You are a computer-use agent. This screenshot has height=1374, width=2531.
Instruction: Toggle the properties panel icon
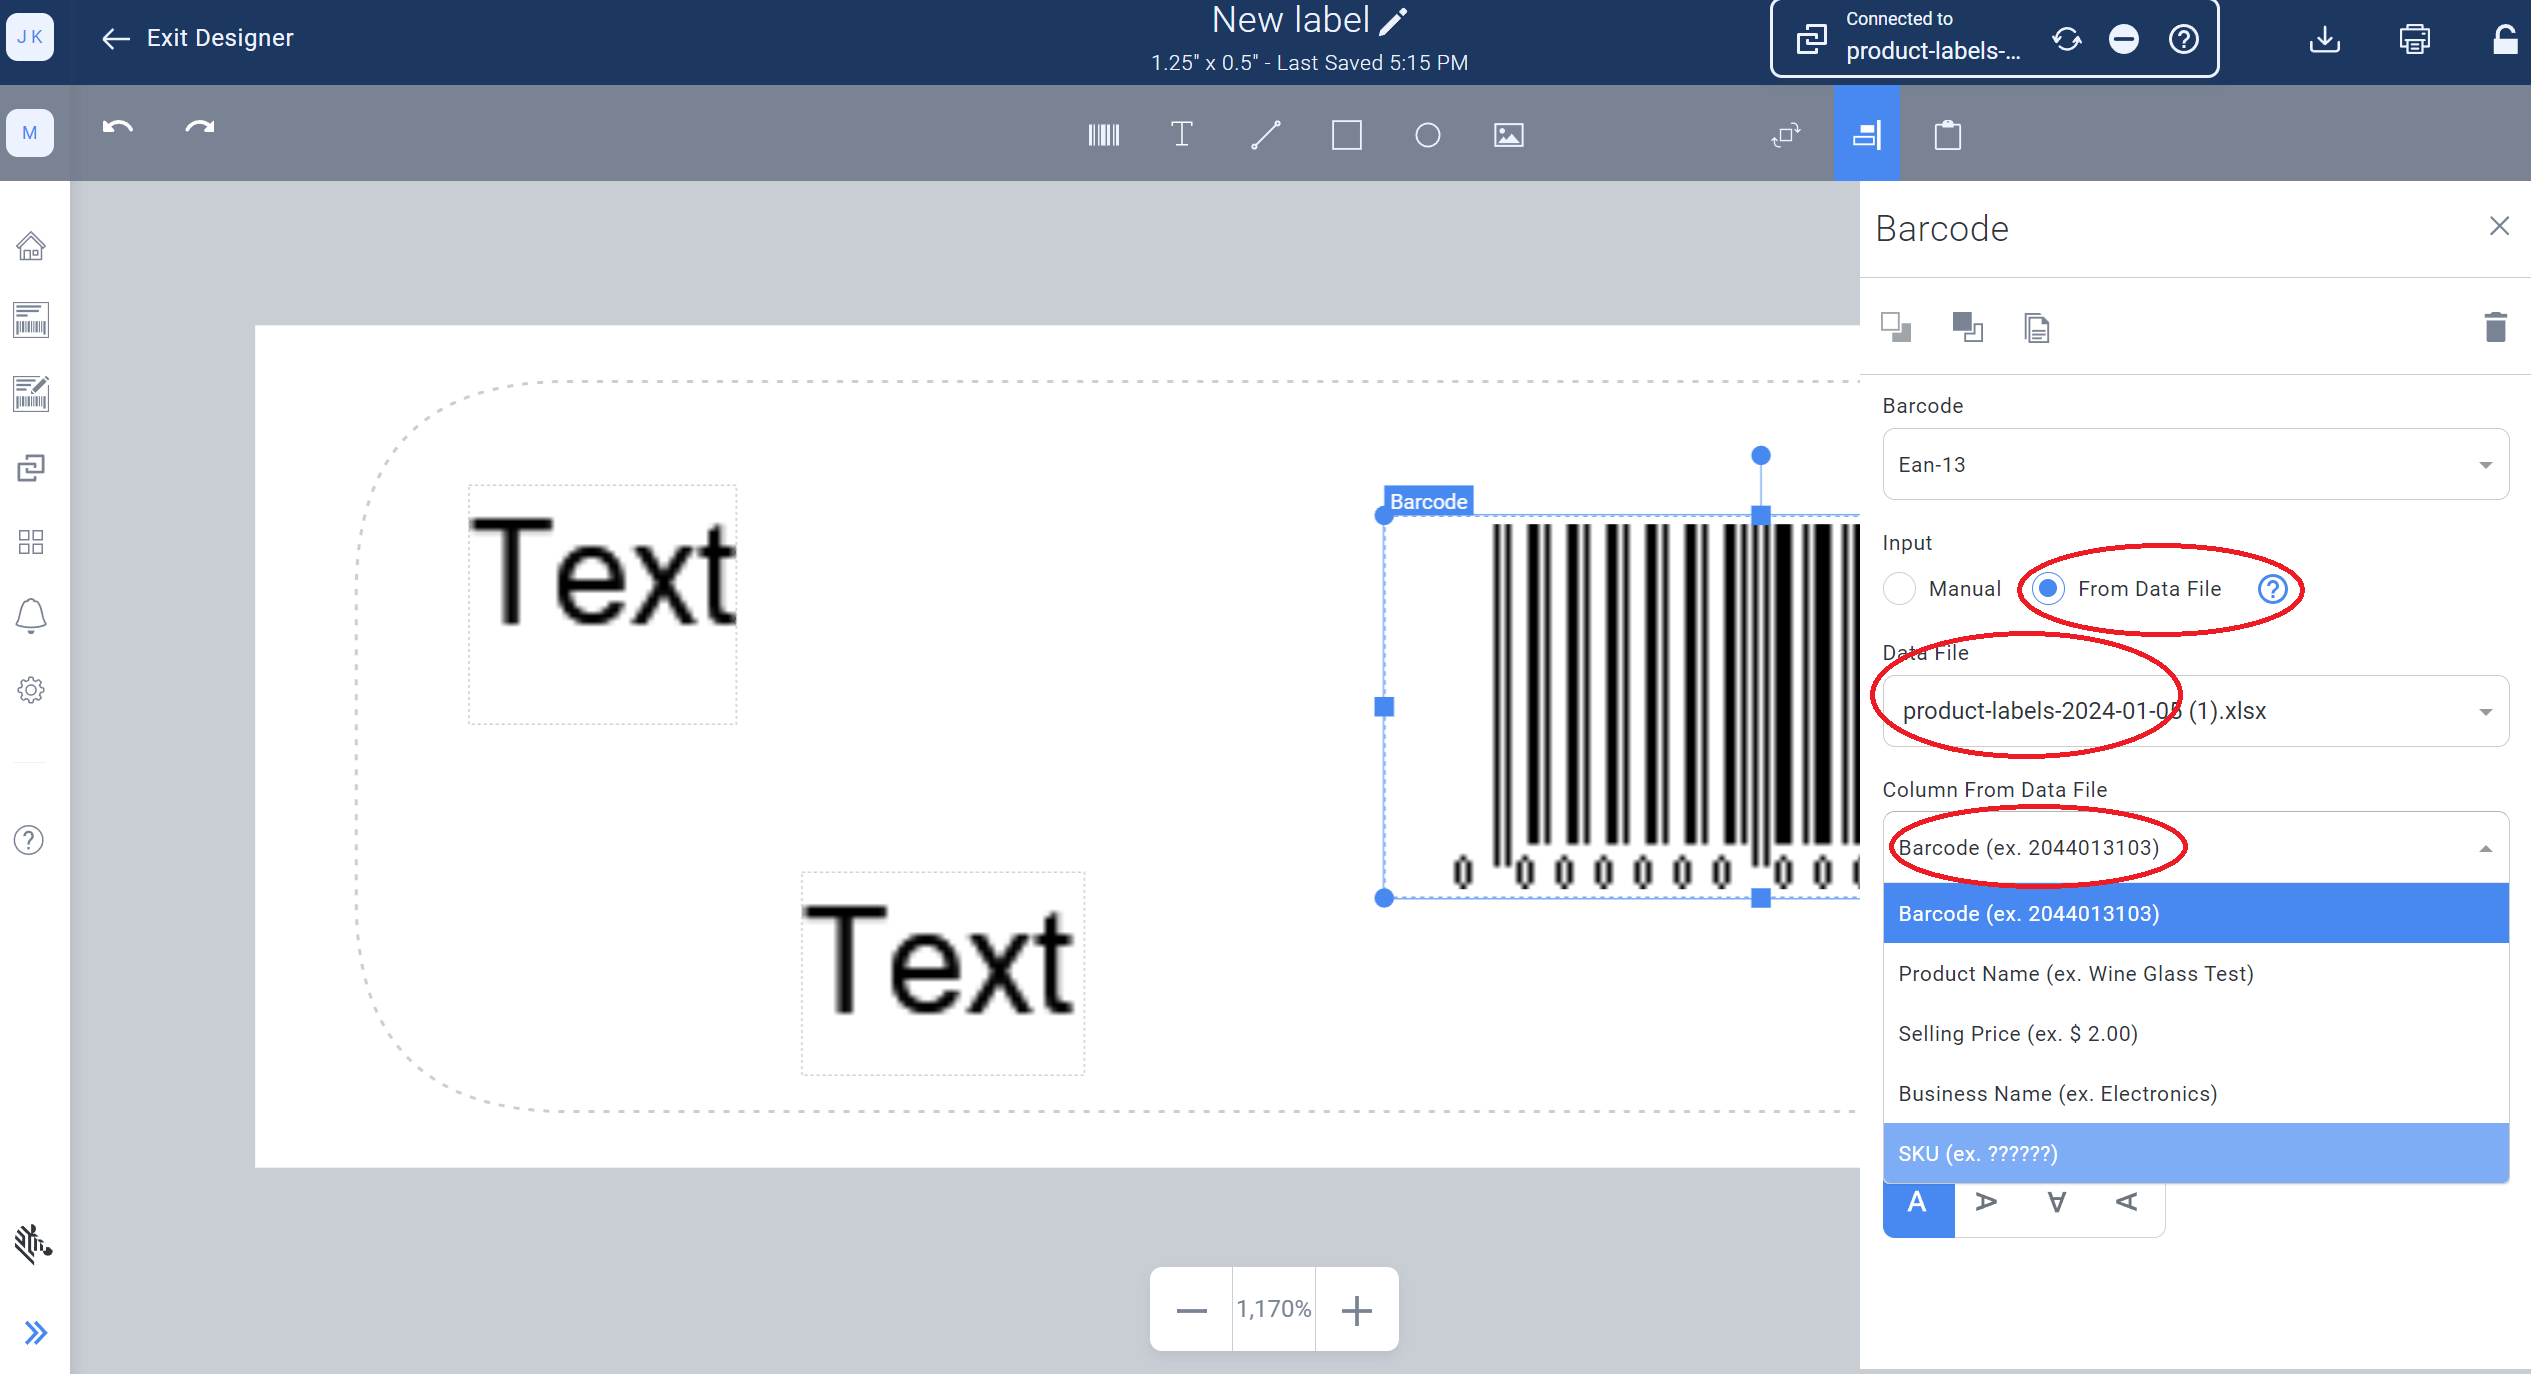[x=1866, y=133]
